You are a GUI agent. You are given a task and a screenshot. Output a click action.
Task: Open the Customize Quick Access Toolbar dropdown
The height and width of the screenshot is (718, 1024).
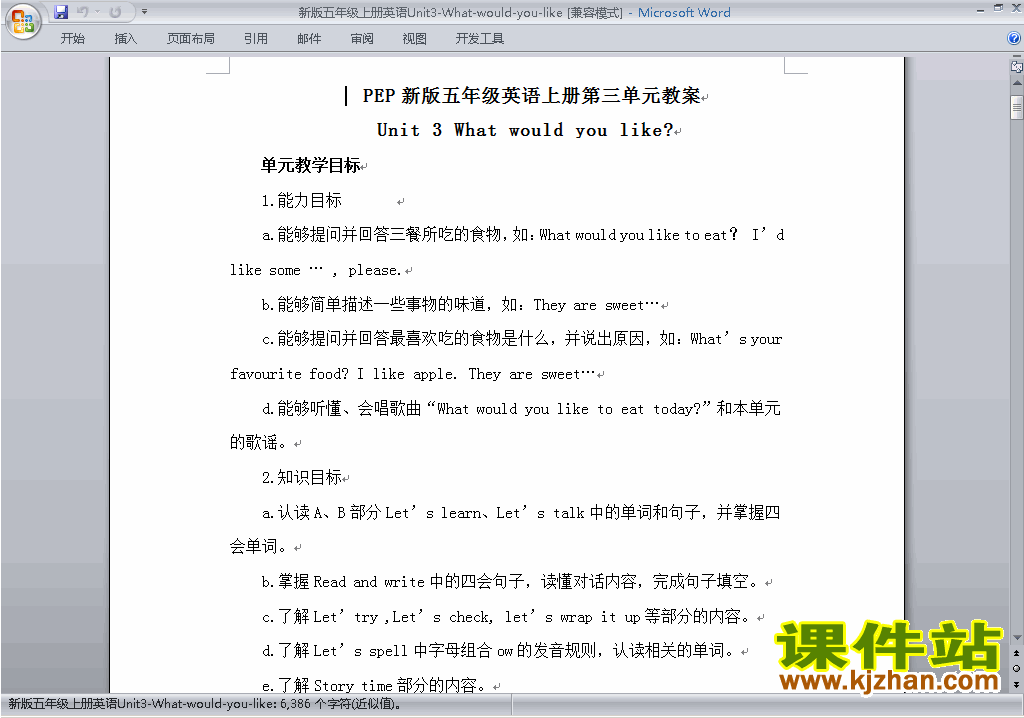pyautogui.click(x=144, y=12)
